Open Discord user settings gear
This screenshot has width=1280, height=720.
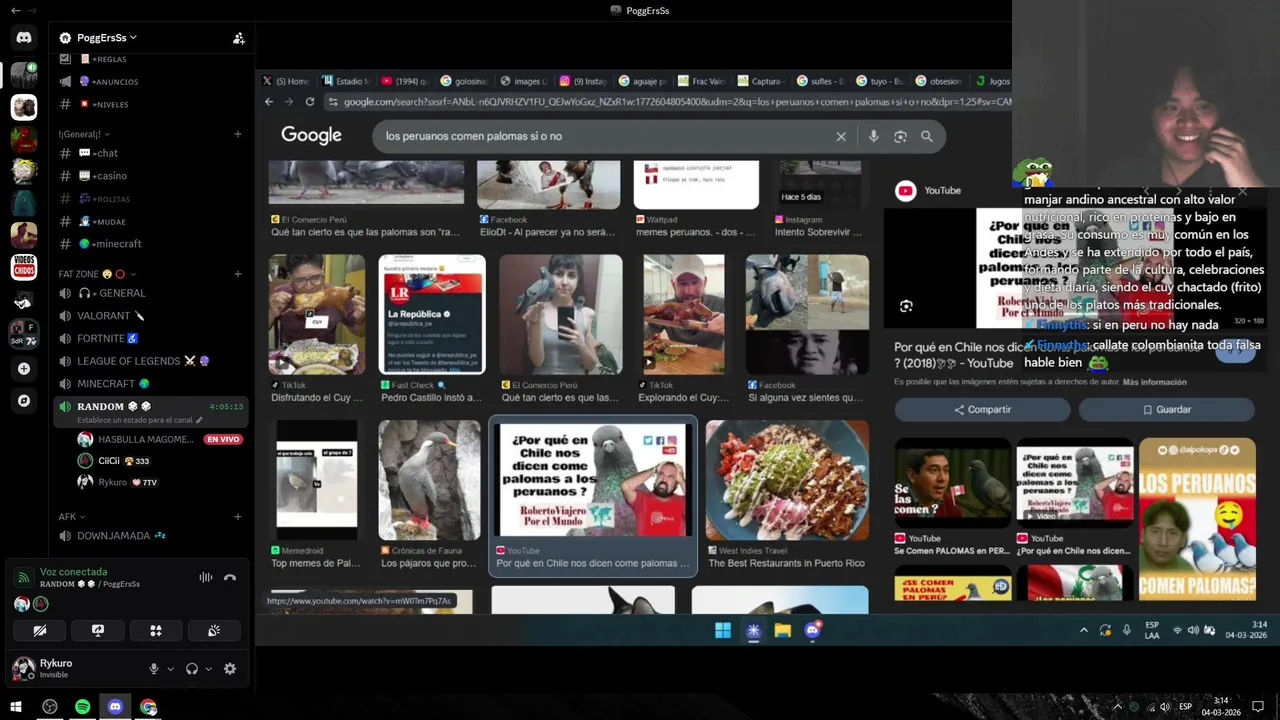click(230, 669)
